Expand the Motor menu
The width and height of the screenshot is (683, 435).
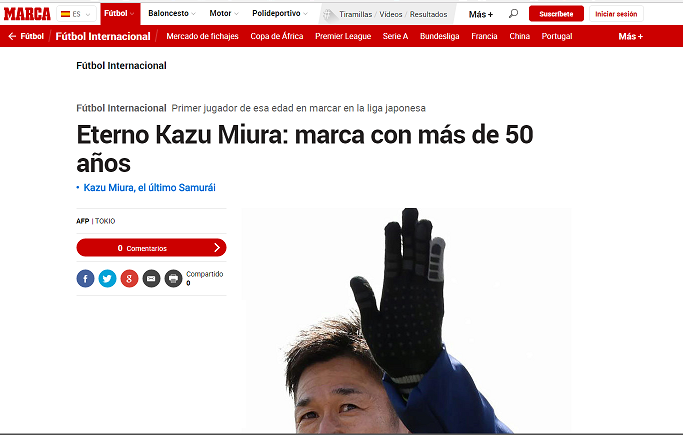tap(224, 13)
